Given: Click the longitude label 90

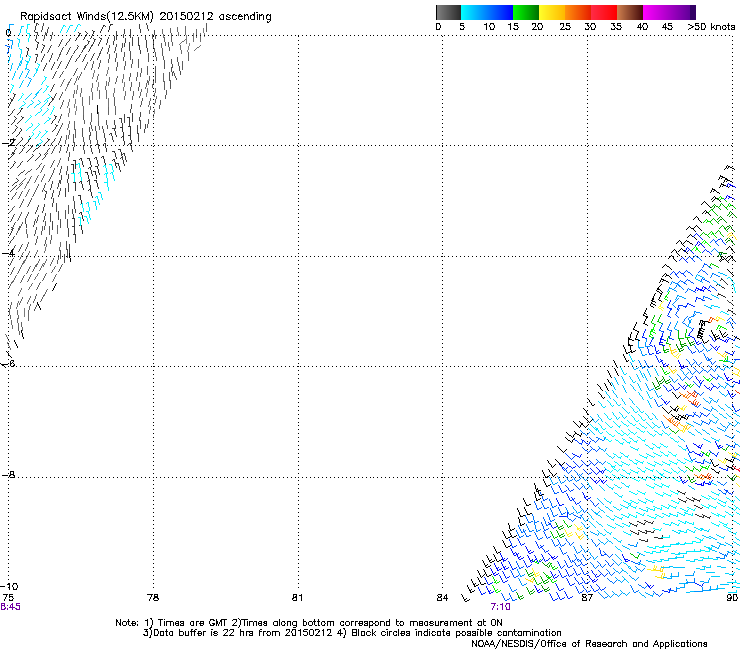Looking at the screenshot, I should (x=732, y=597).
